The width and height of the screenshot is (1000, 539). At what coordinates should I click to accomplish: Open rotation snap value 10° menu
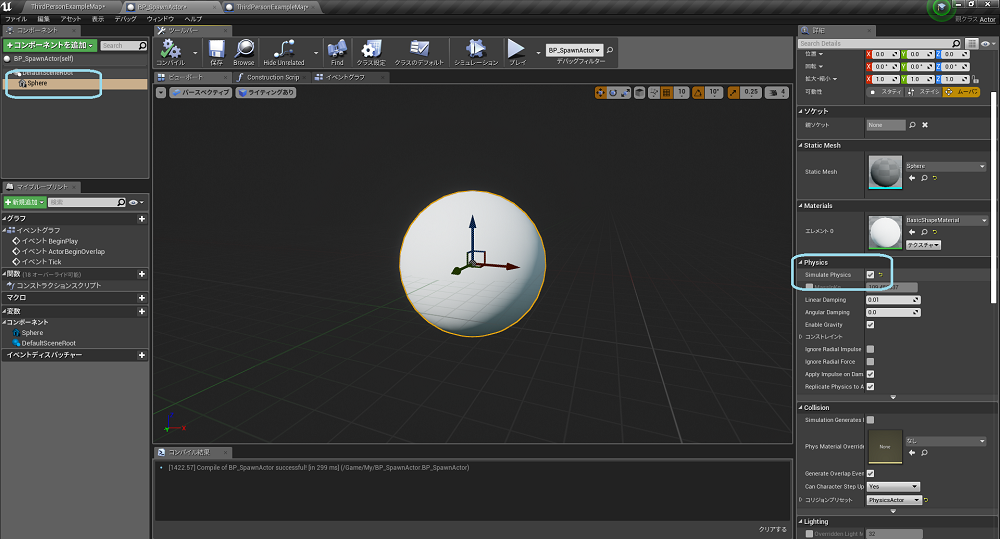[x=714, y=92]
